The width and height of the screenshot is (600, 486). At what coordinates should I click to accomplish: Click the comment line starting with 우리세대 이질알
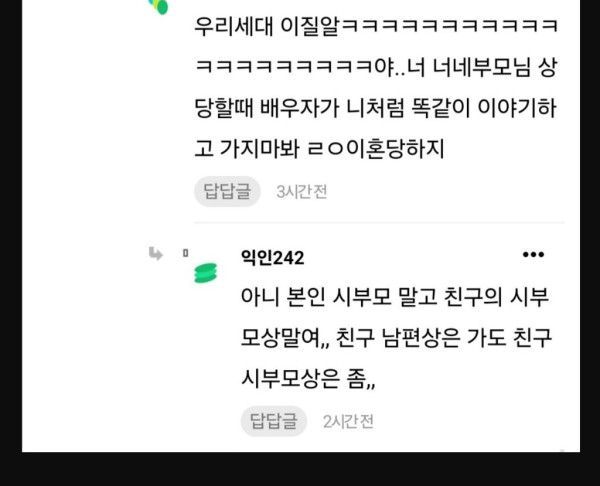click(x=376, y=26)
